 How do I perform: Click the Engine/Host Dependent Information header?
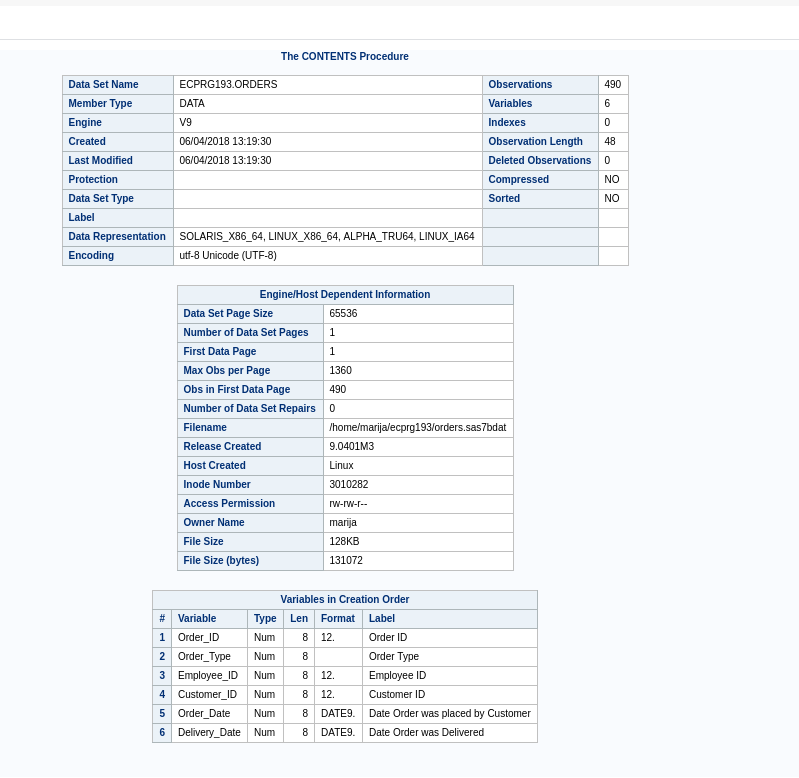(344, 295)
